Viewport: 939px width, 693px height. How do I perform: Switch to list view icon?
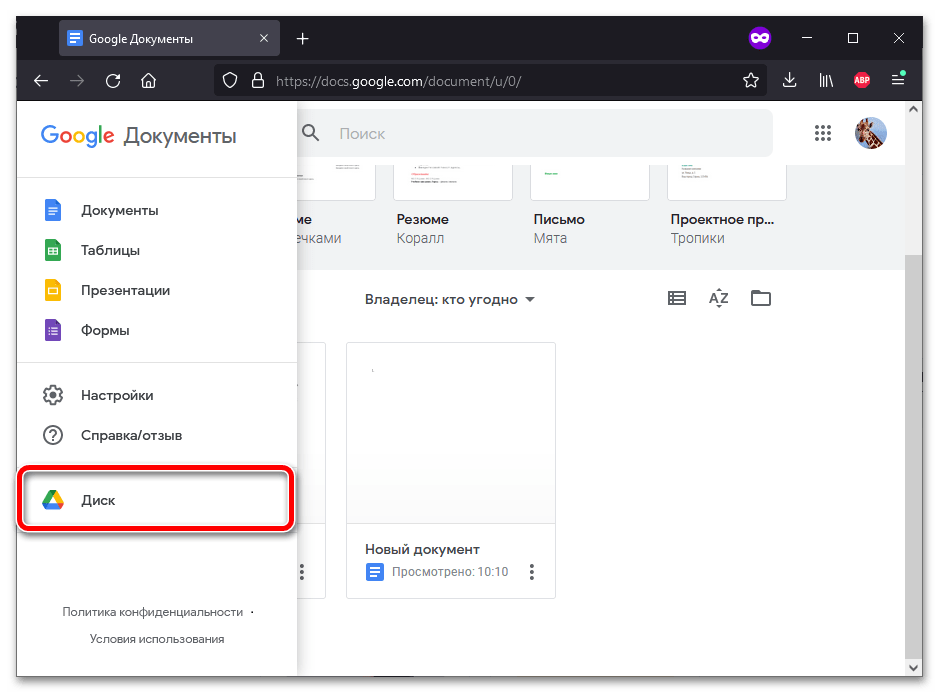[677, 298]
